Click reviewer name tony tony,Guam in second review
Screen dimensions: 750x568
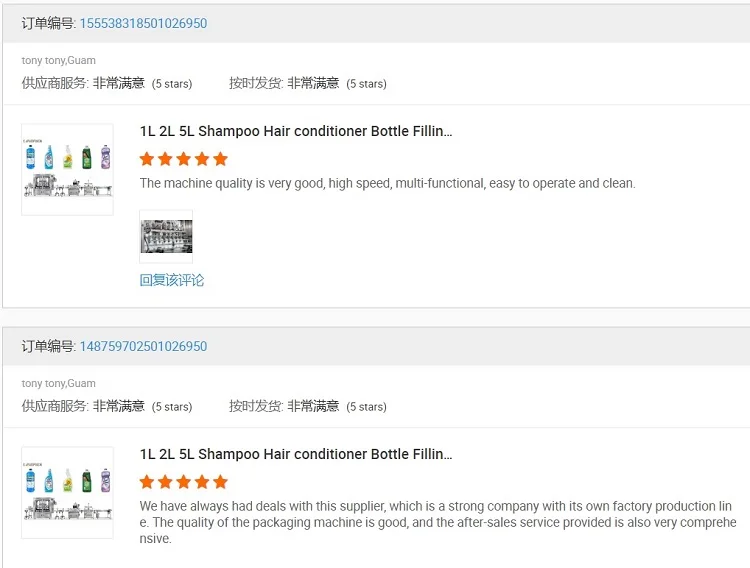pyautogui.click(x=59, y=384)
